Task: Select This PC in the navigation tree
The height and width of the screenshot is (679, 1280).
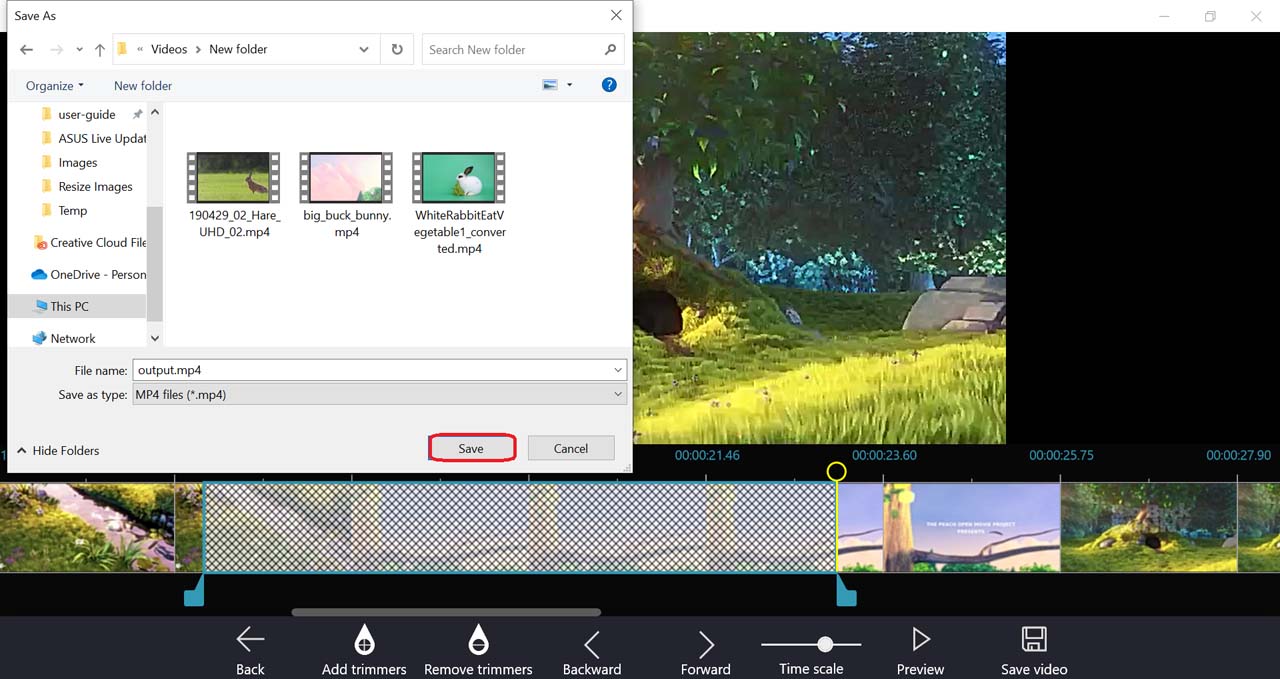Action: click(x=69, y=306)
